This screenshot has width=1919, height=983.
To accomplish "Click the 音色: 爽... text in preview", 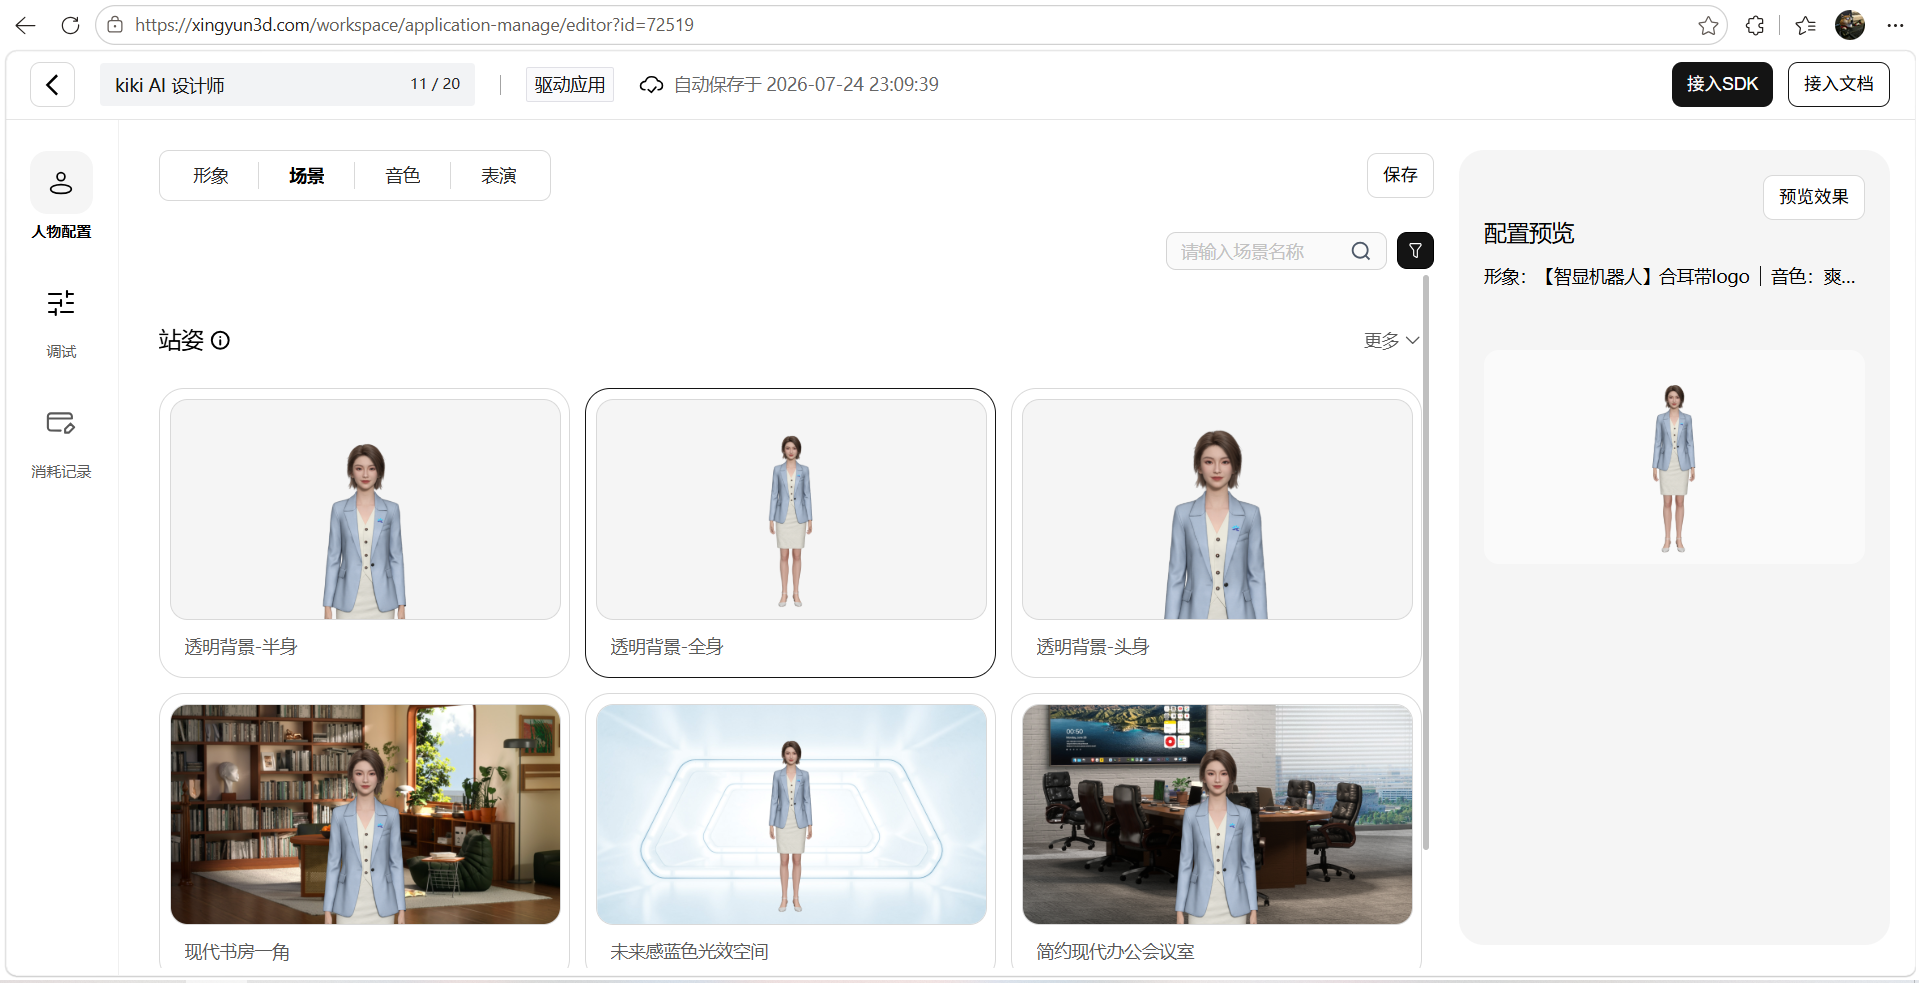I will tap(1813, 277).
